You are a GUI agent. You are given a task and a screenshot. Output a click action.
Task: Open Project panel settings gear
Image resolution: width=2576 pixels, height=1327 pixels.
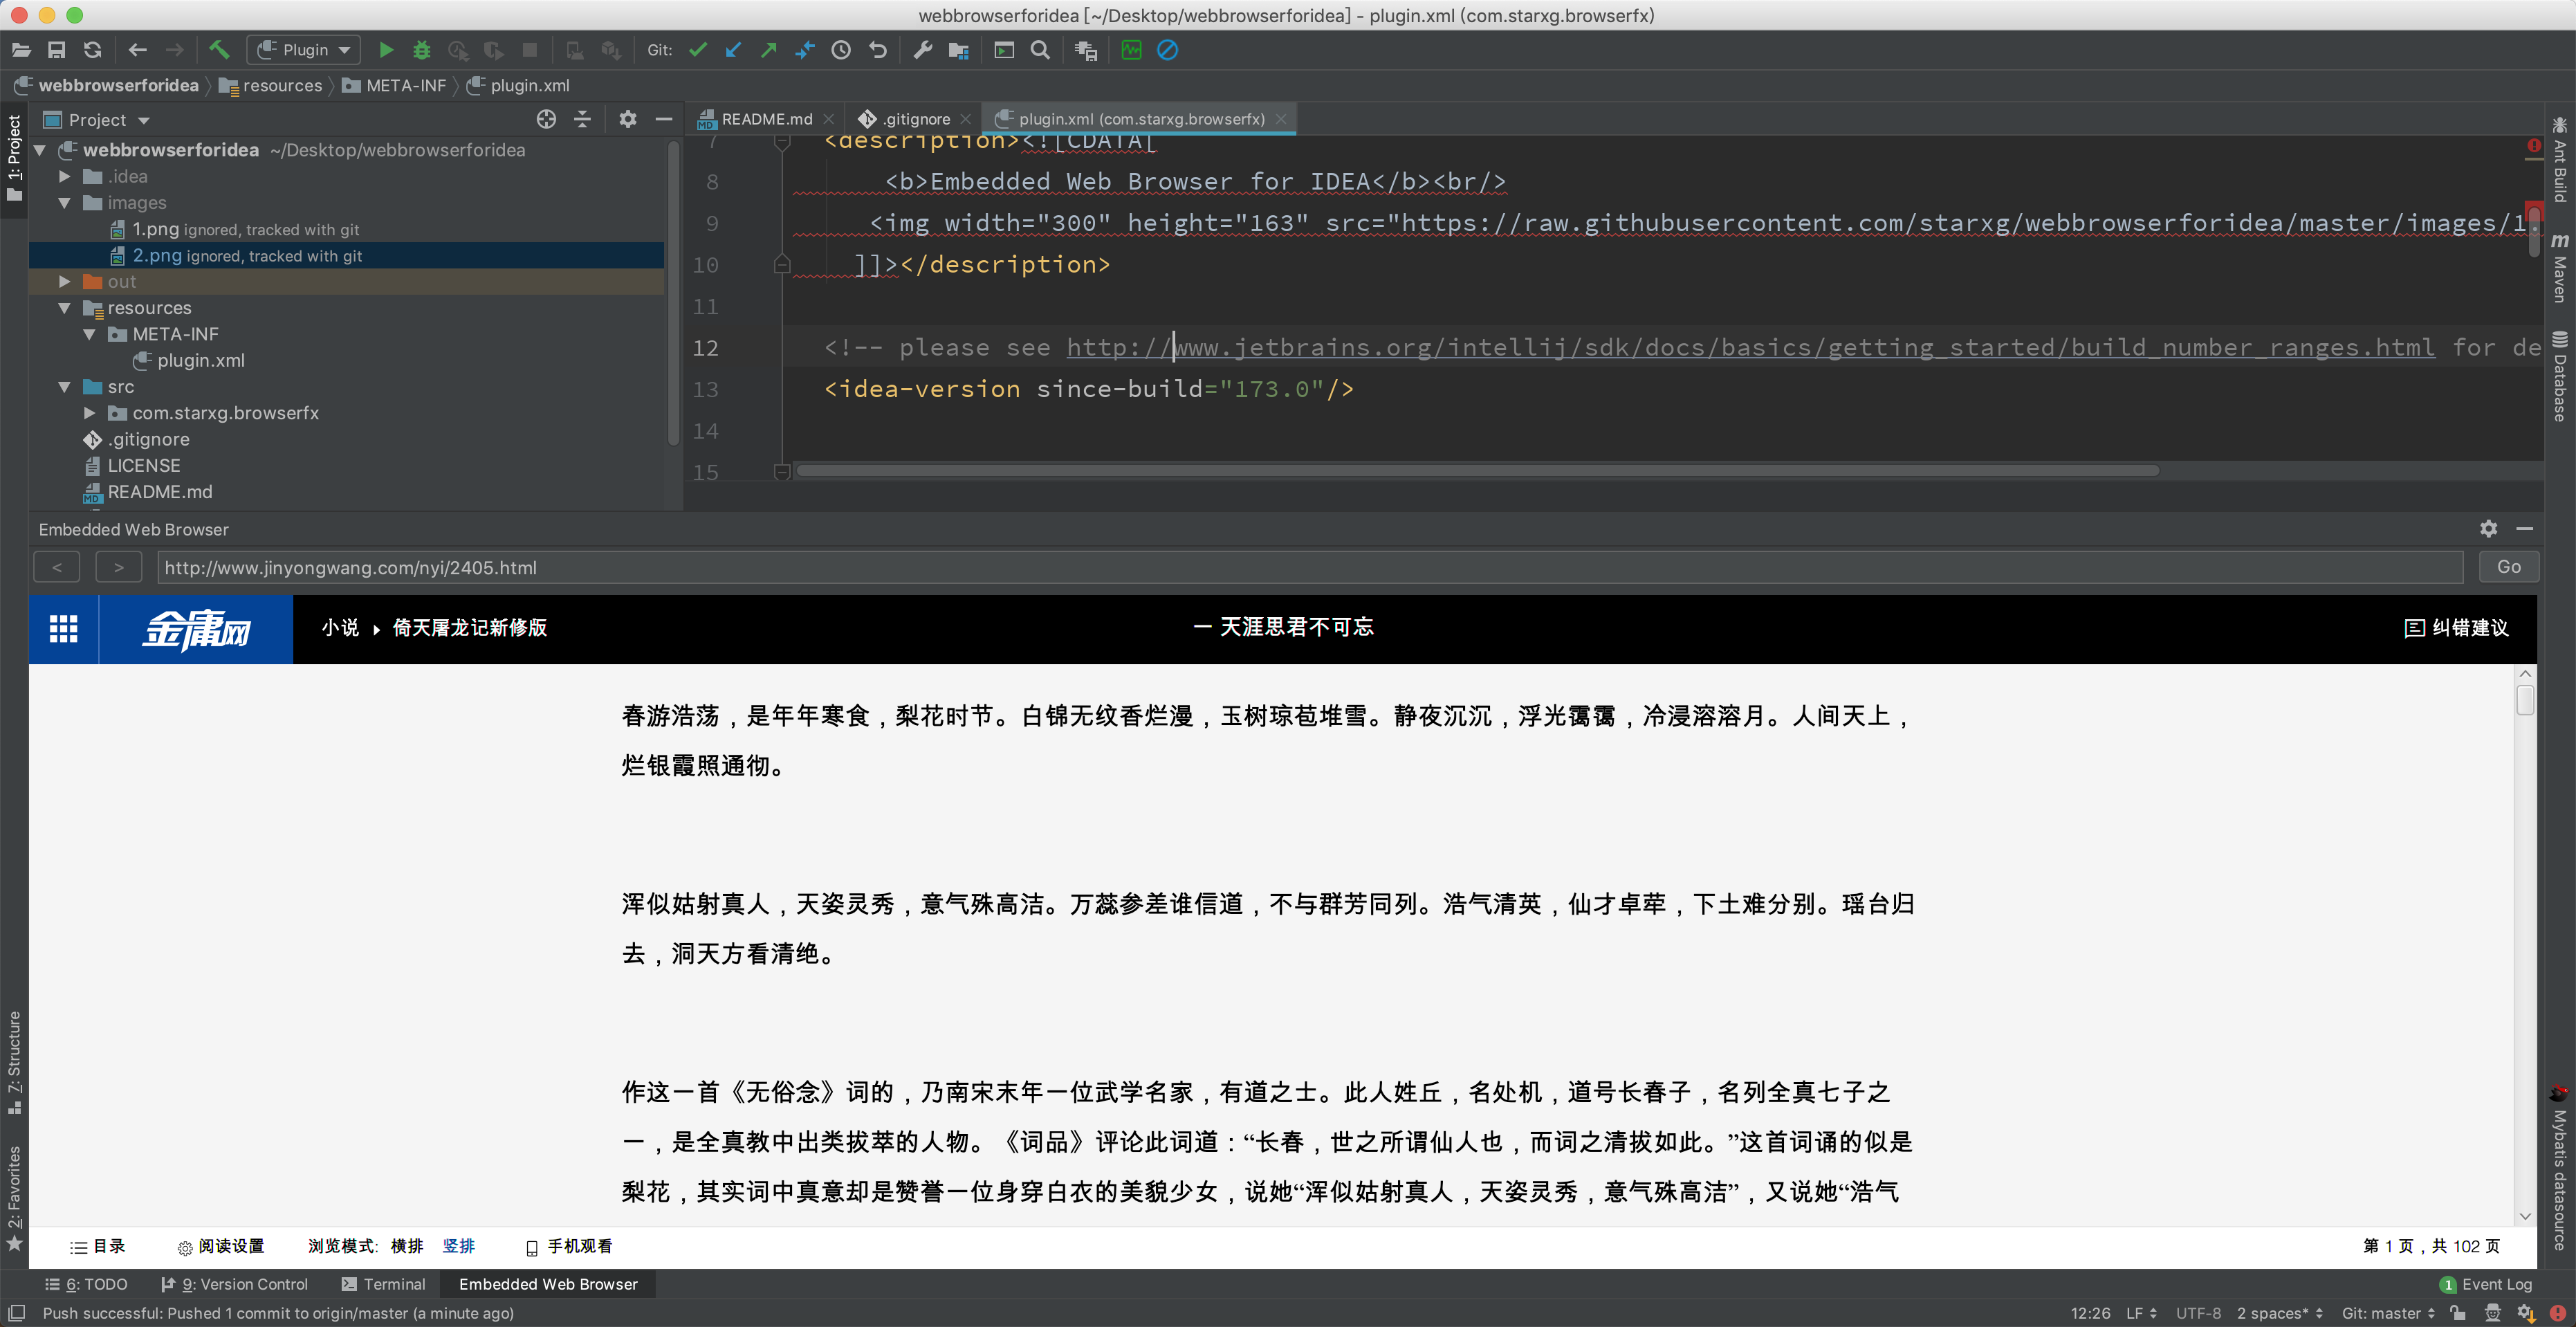[627, 120]
